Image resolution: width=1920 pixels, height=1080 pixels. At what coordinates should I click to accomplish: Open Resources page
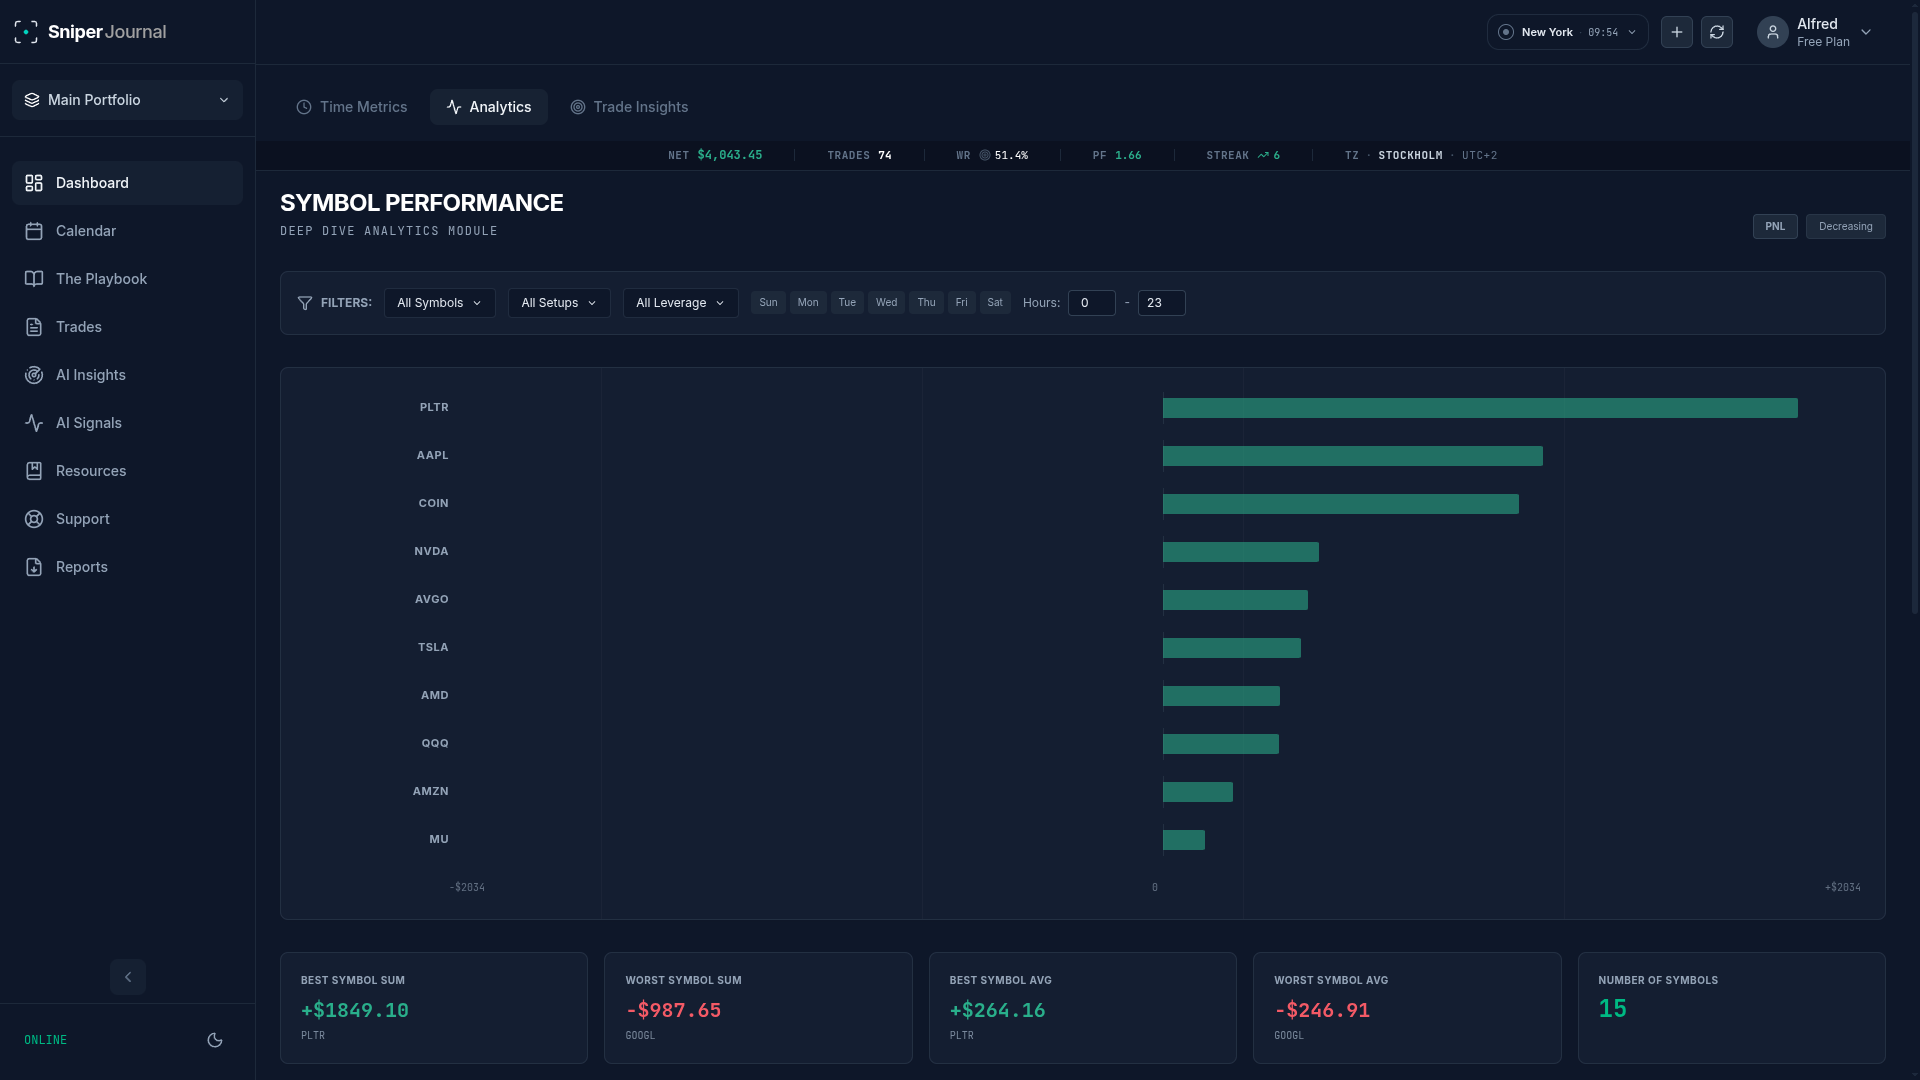(128, 471)
